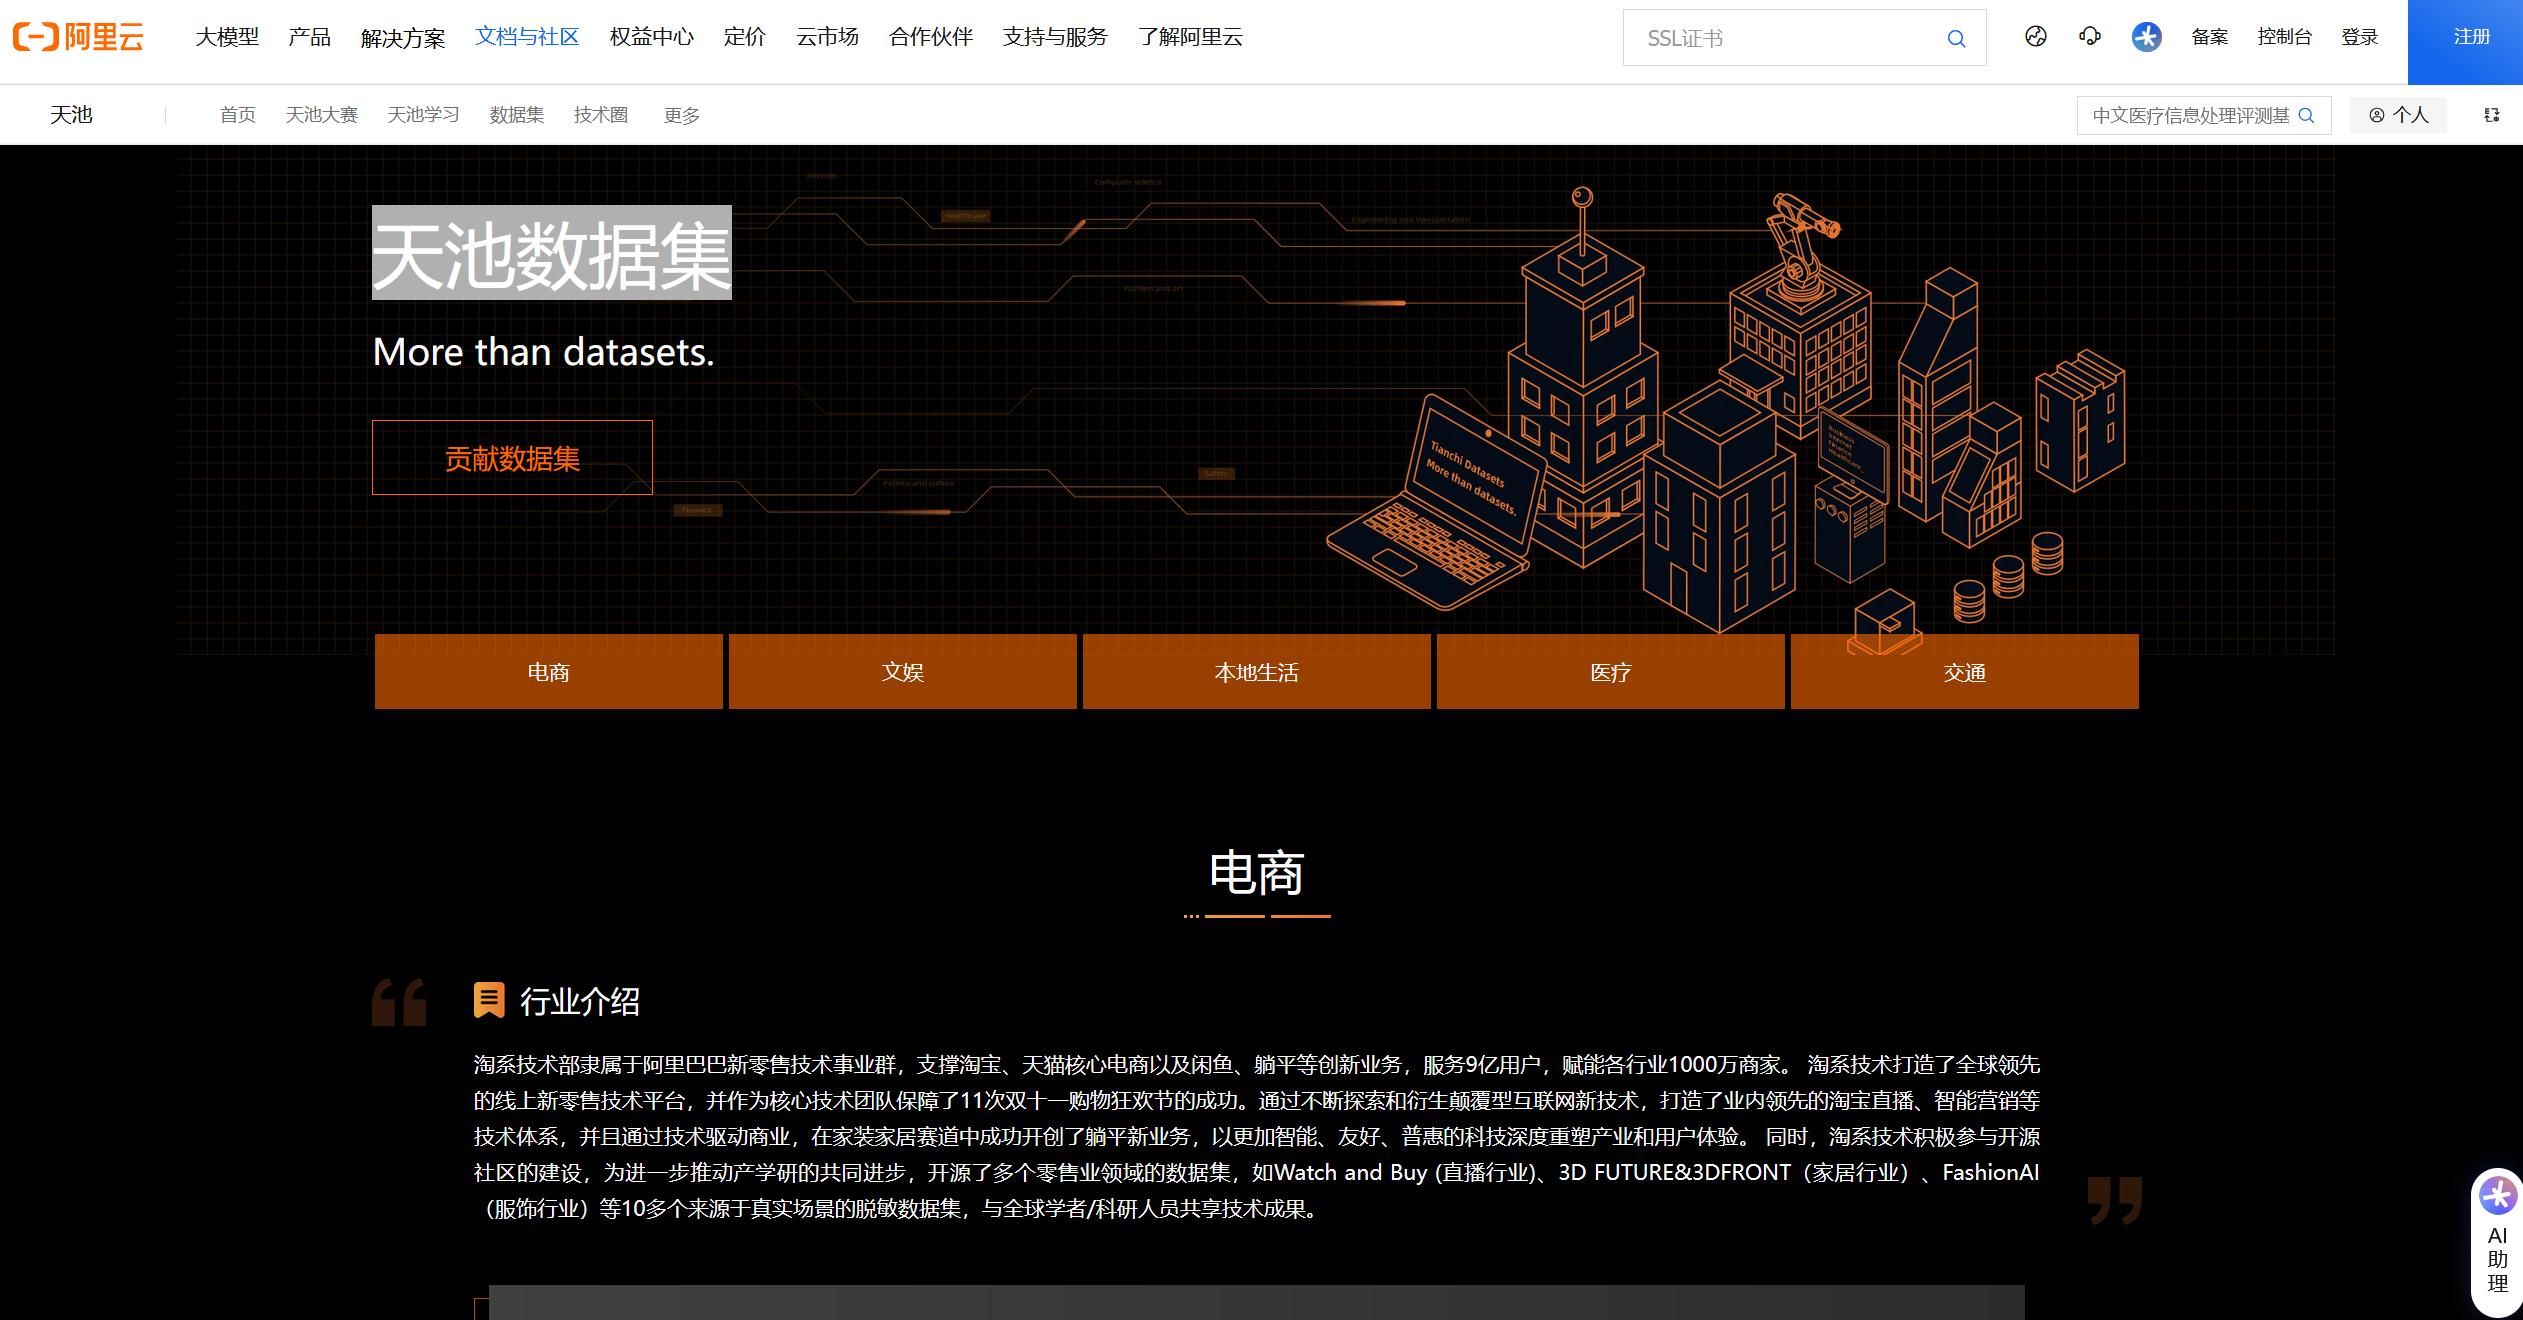The image size is (2523, 1320).
Task: Open the AI助理 floating assistant
Action: pyautogui.click(x=2497, y=1242)
